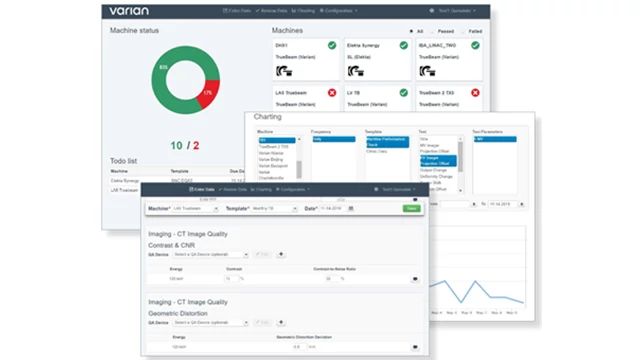Open the user account menu in dashboard navbar

coord(457,11)
